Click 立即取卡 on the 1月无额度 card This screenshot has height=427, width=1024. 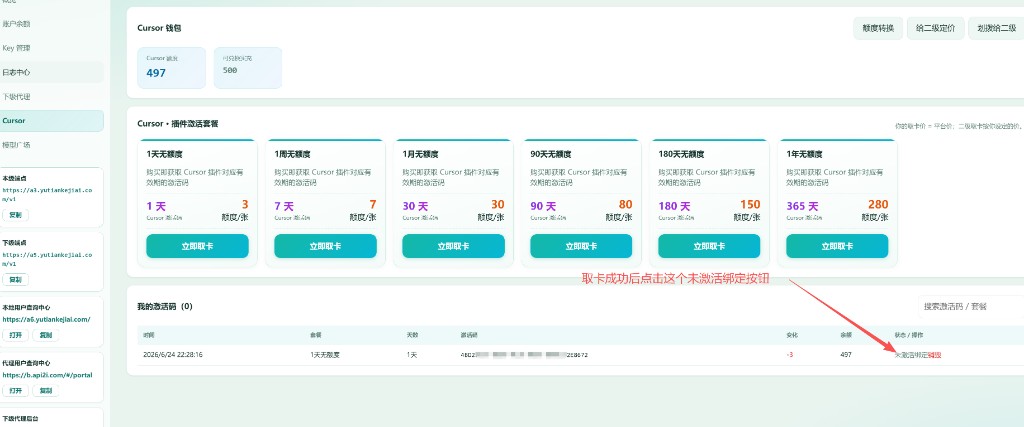point(453,246)
